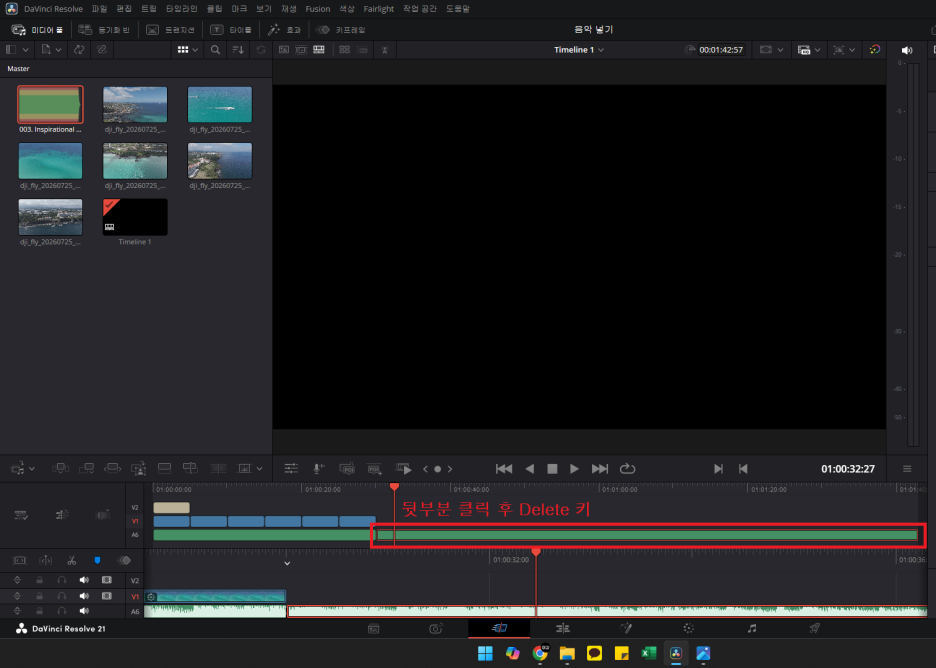Open the 효과 effects panel button

coord(285,30)
